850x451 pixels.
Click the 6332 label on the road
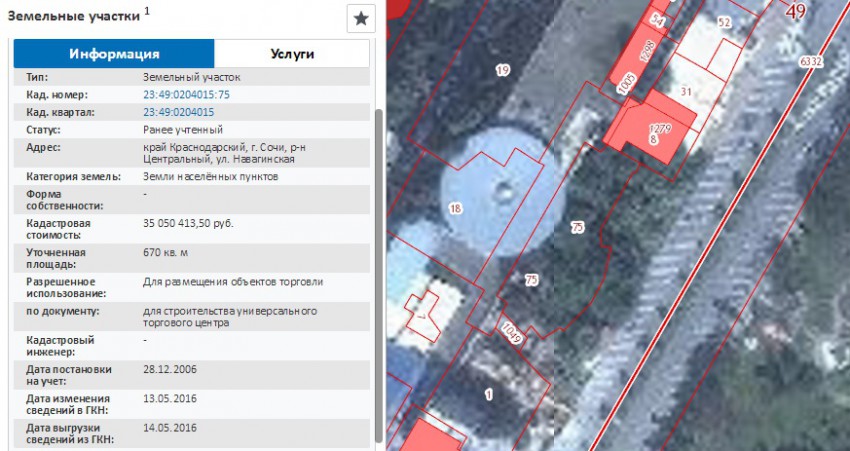point(810,61)
